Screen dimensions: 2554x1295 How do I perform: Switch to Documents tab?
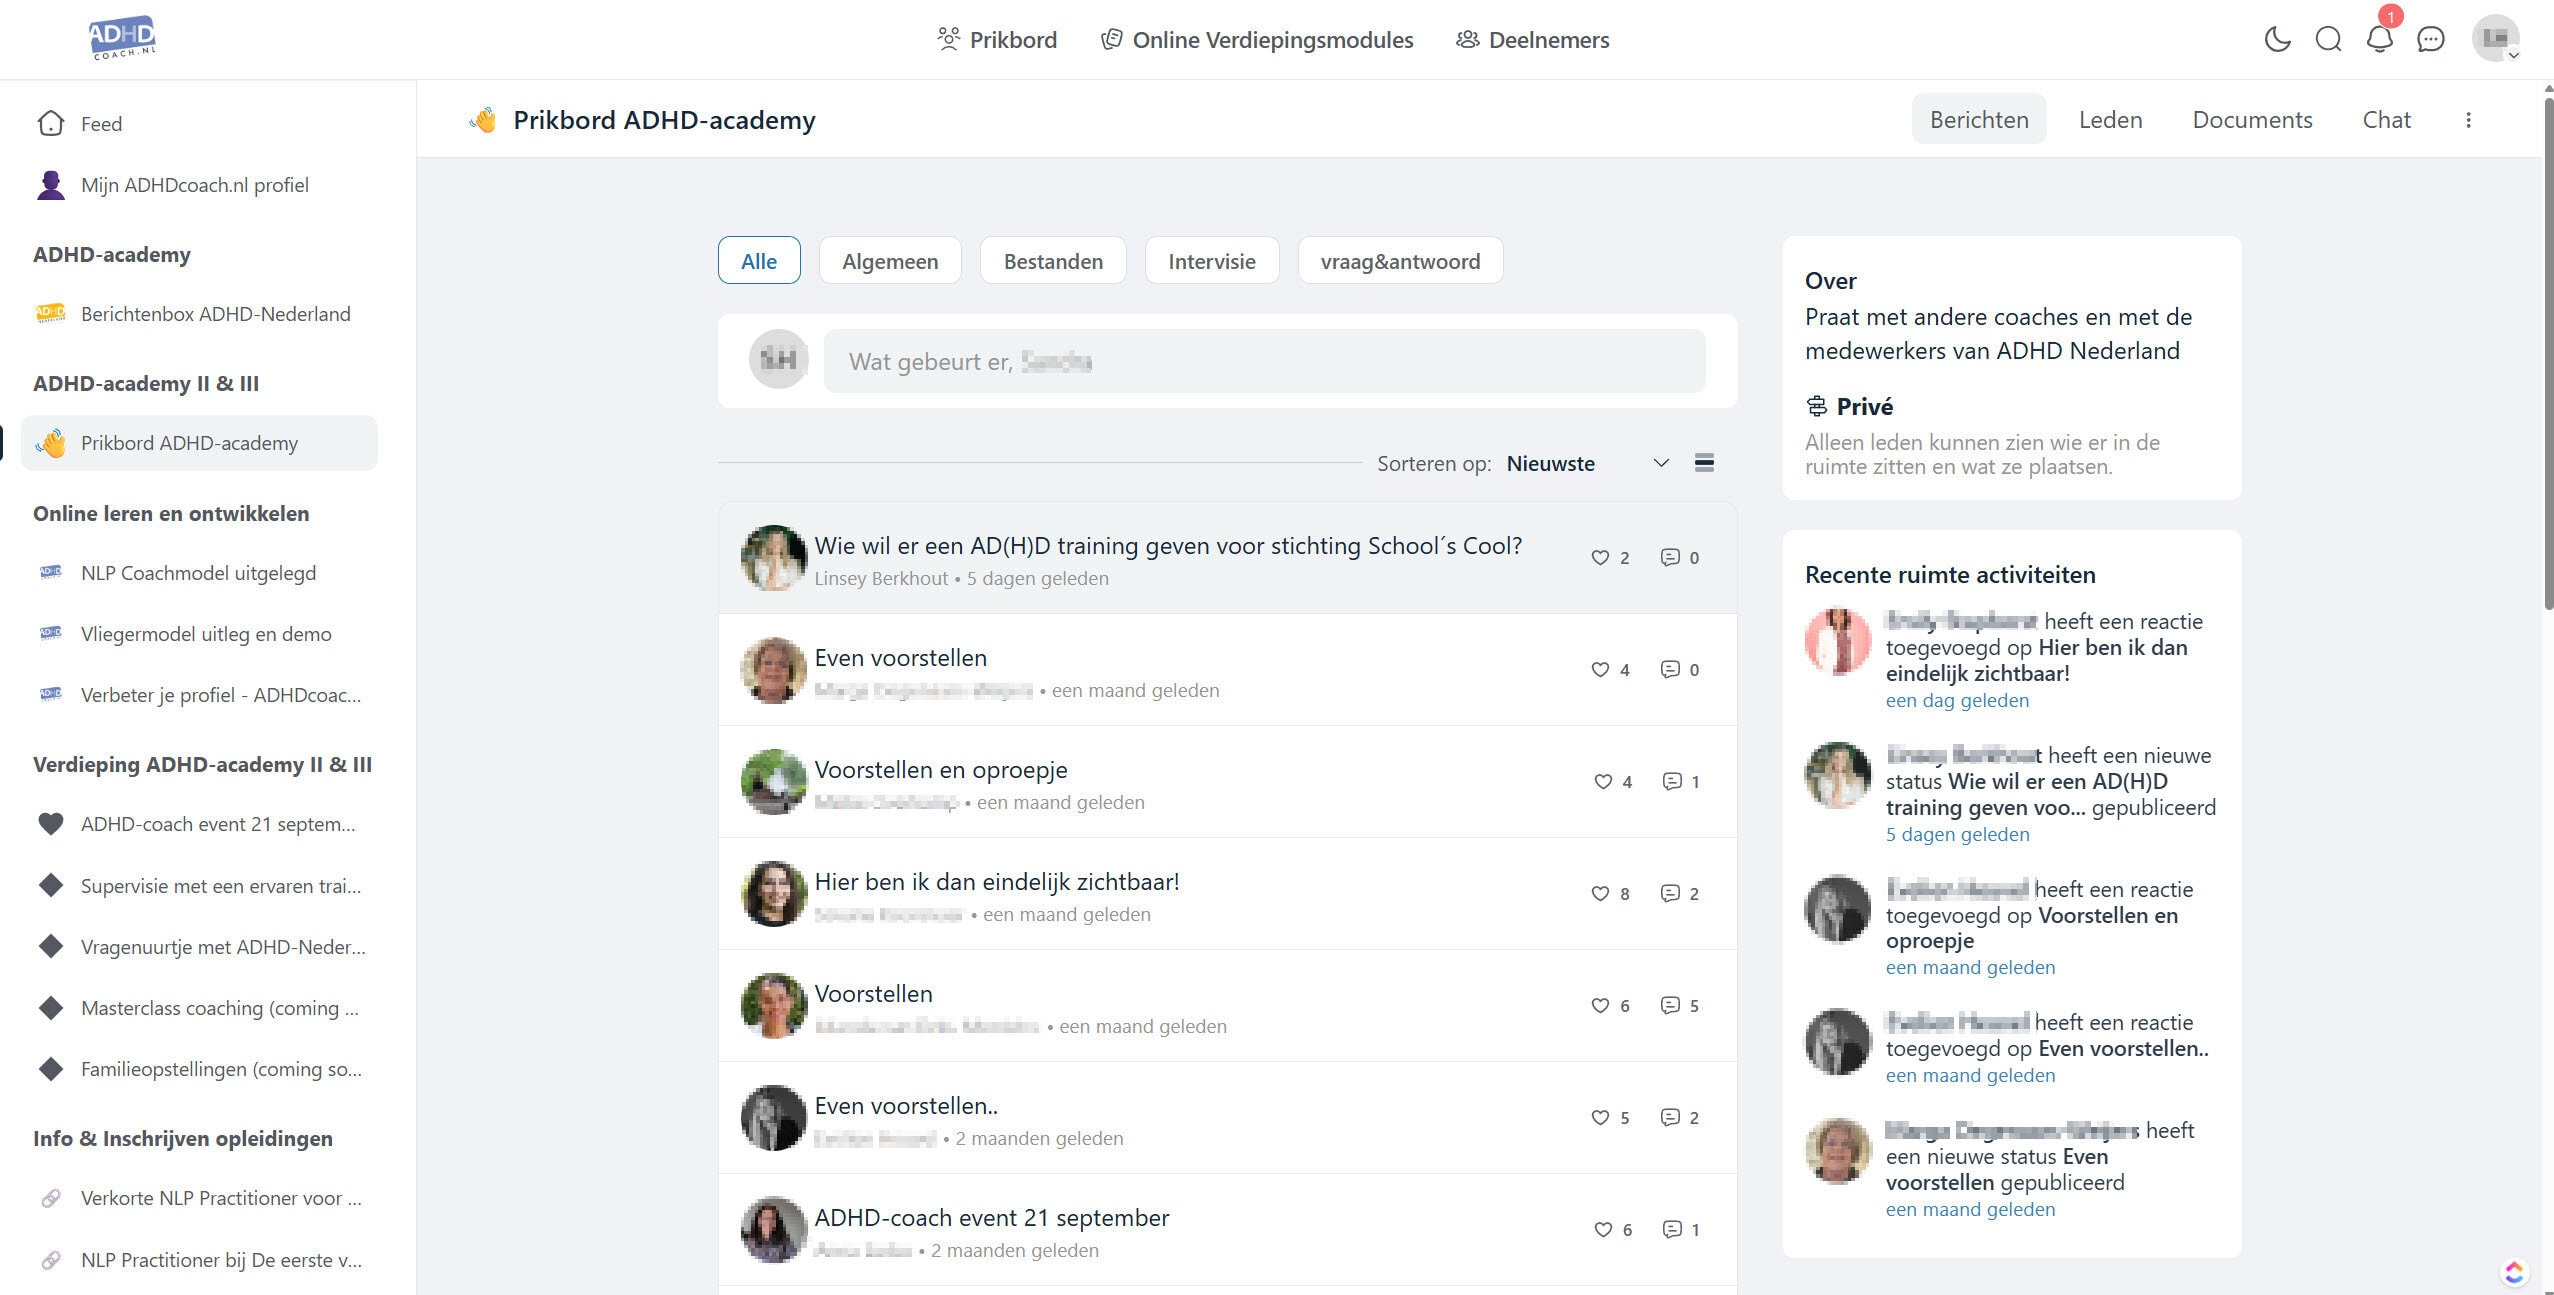pyautogui.click(x=2252, y=120)
